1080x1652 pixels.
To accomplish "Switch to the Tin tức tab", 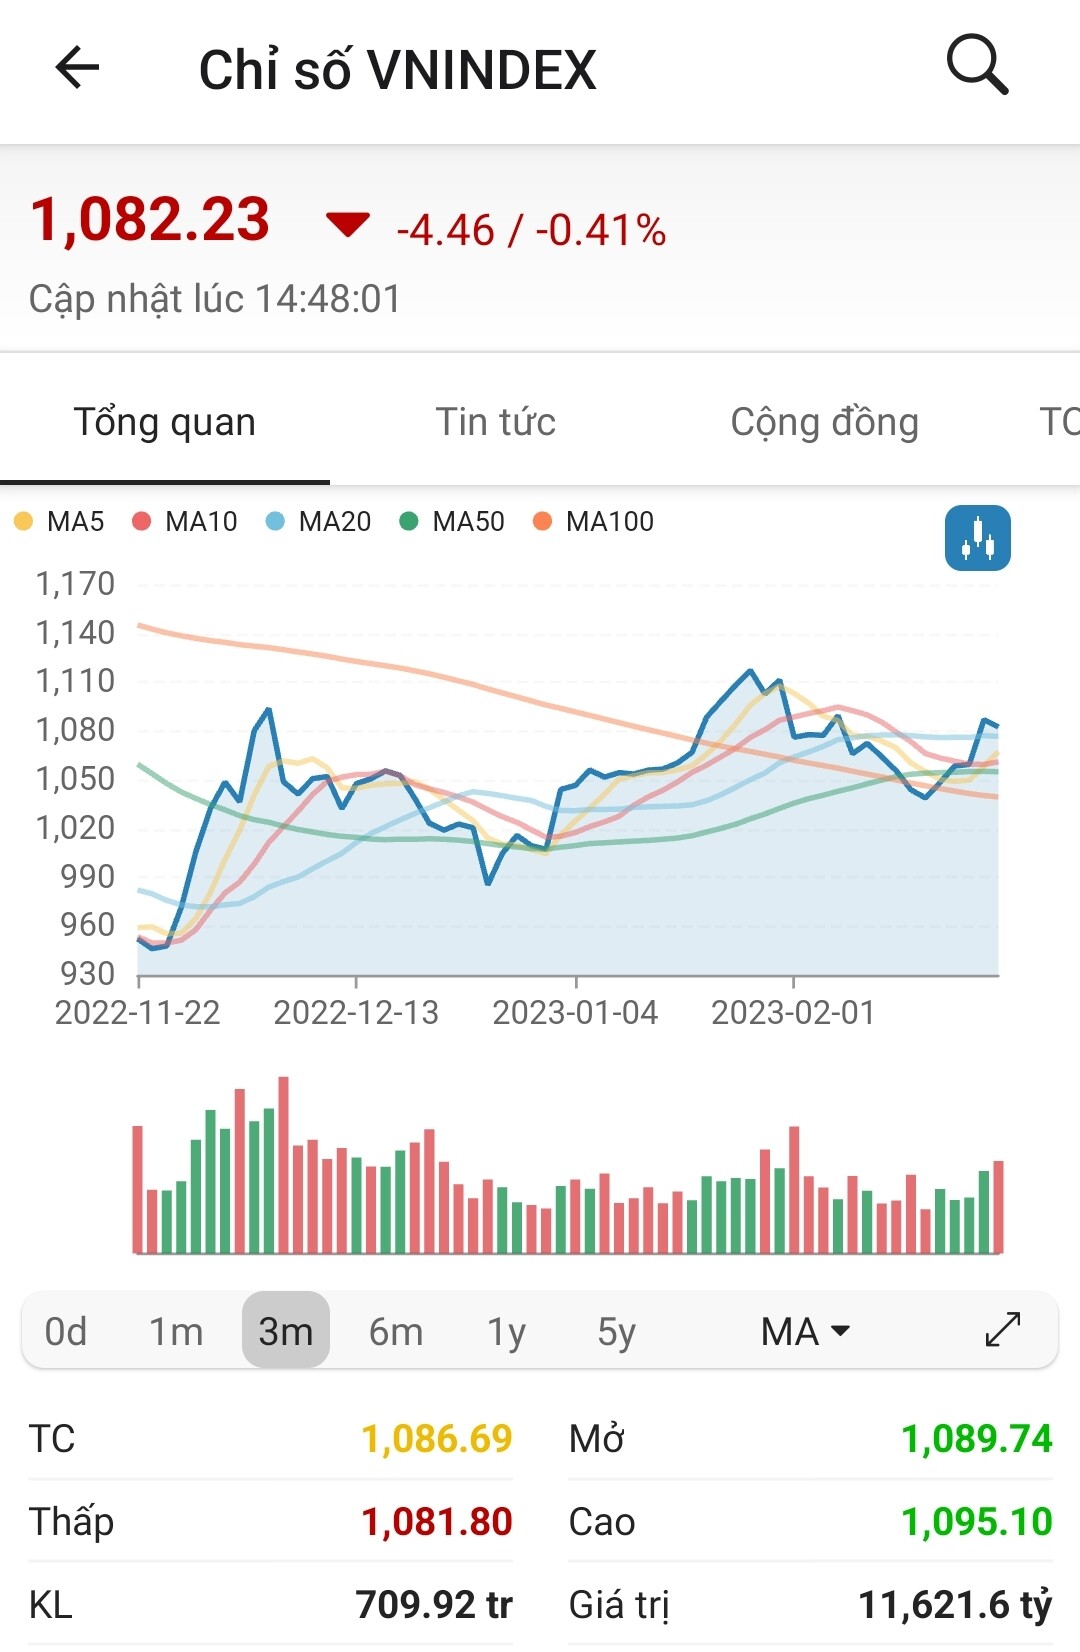I will [495, 422].
